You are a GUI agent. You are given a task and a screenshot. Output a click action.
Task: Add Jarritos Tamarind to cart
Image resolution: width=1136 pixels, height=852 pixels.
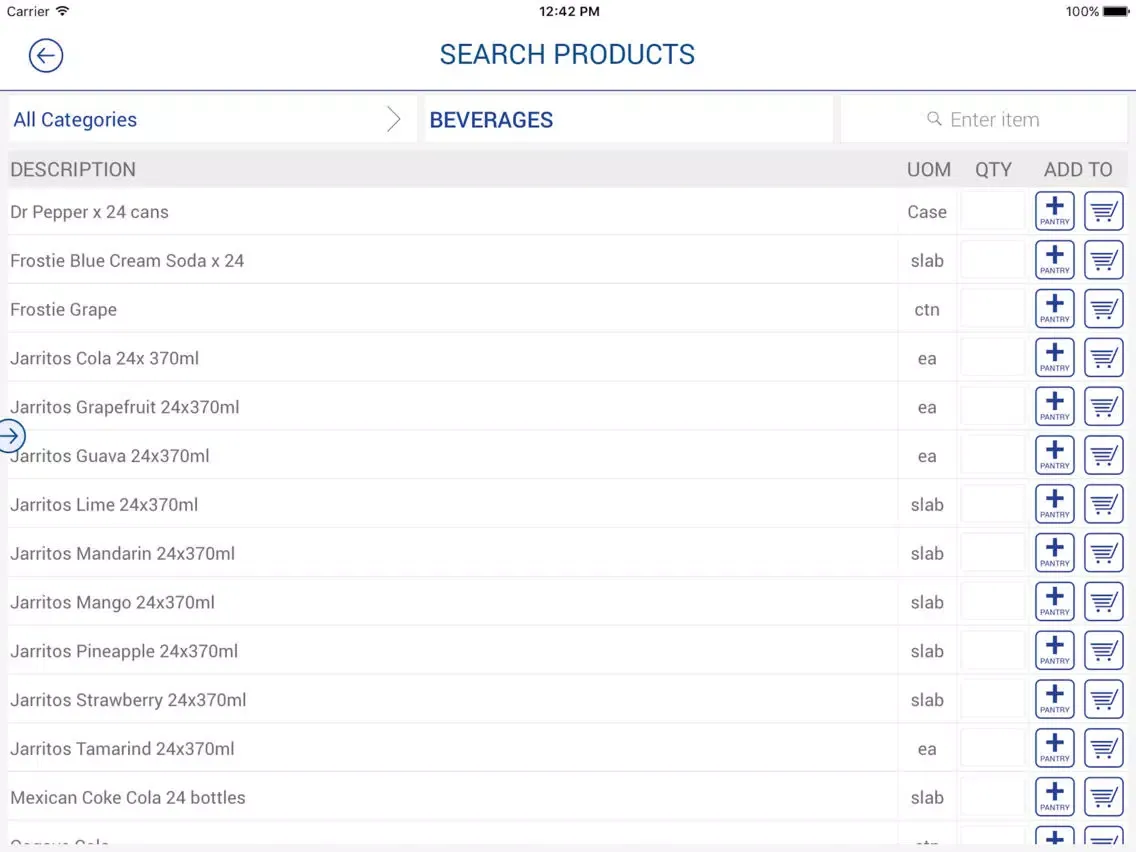1103,748
